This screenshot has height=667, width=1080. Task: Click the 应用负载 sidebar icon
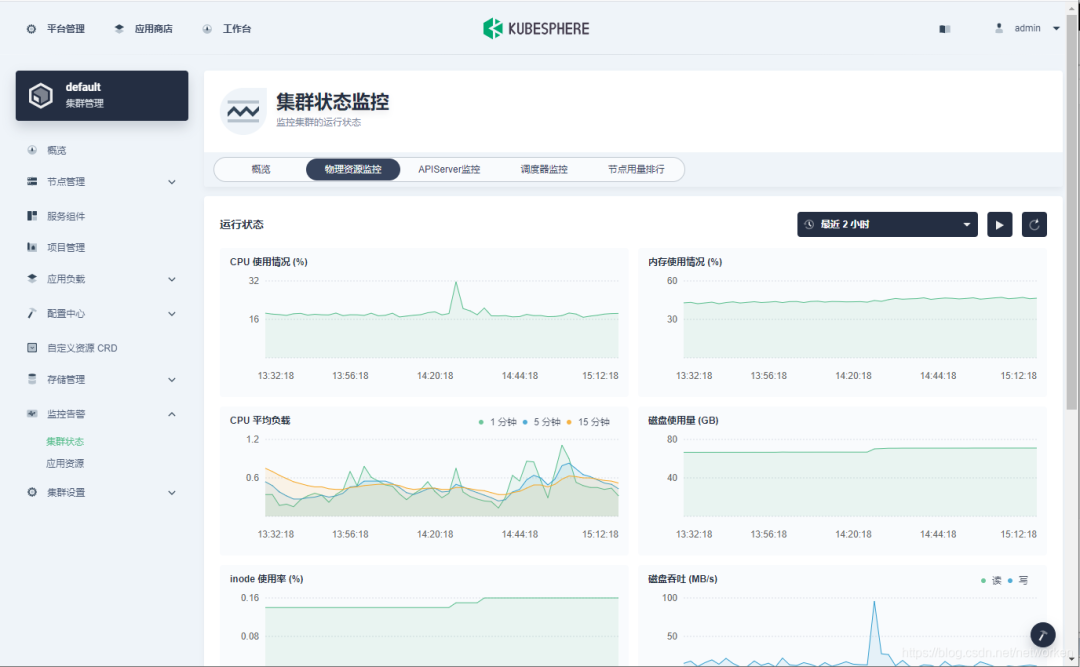tap(32, 278)
